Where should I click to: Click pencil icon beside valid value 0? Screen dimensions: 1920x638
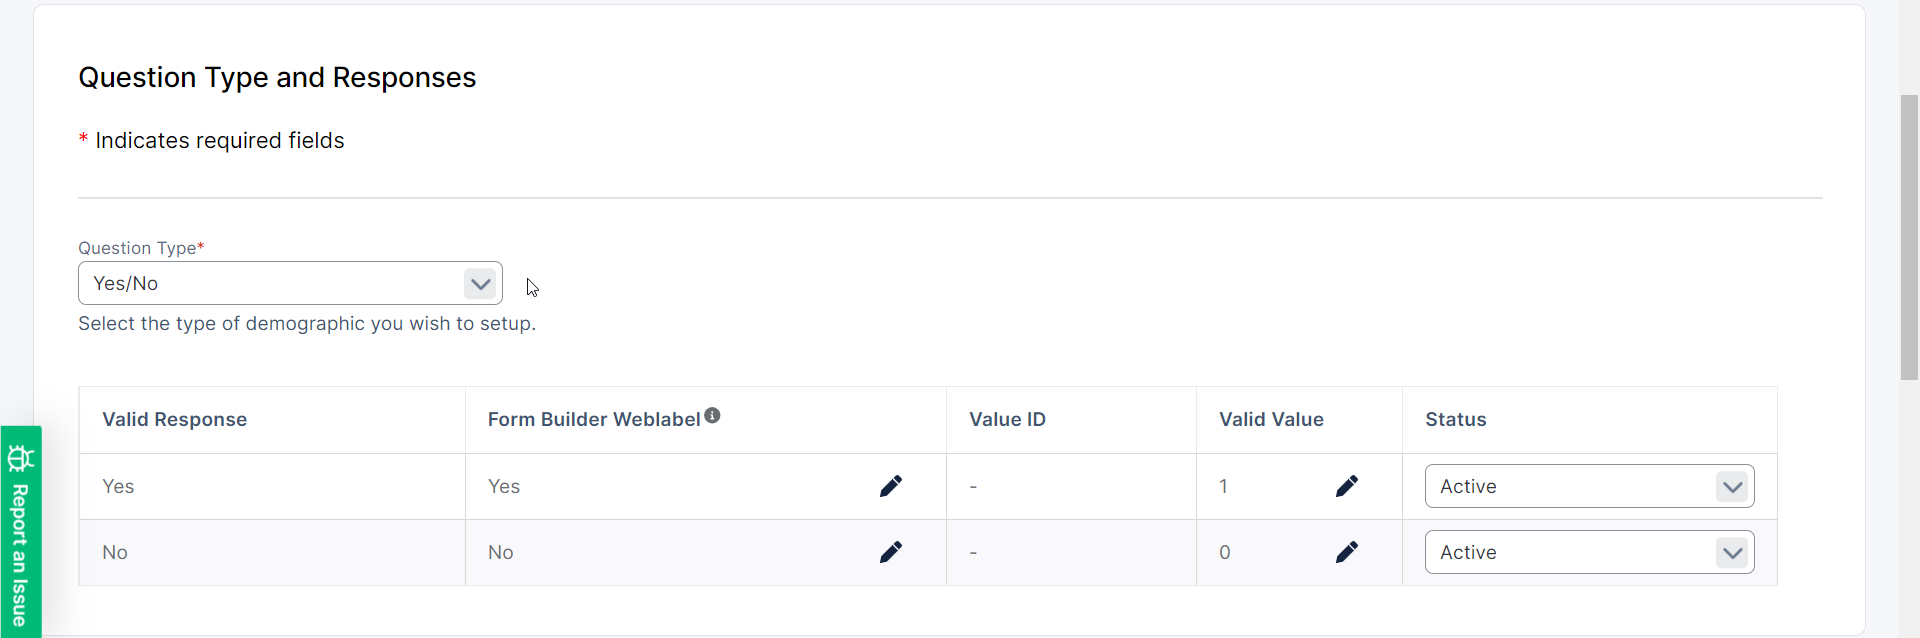point(1346,552)
